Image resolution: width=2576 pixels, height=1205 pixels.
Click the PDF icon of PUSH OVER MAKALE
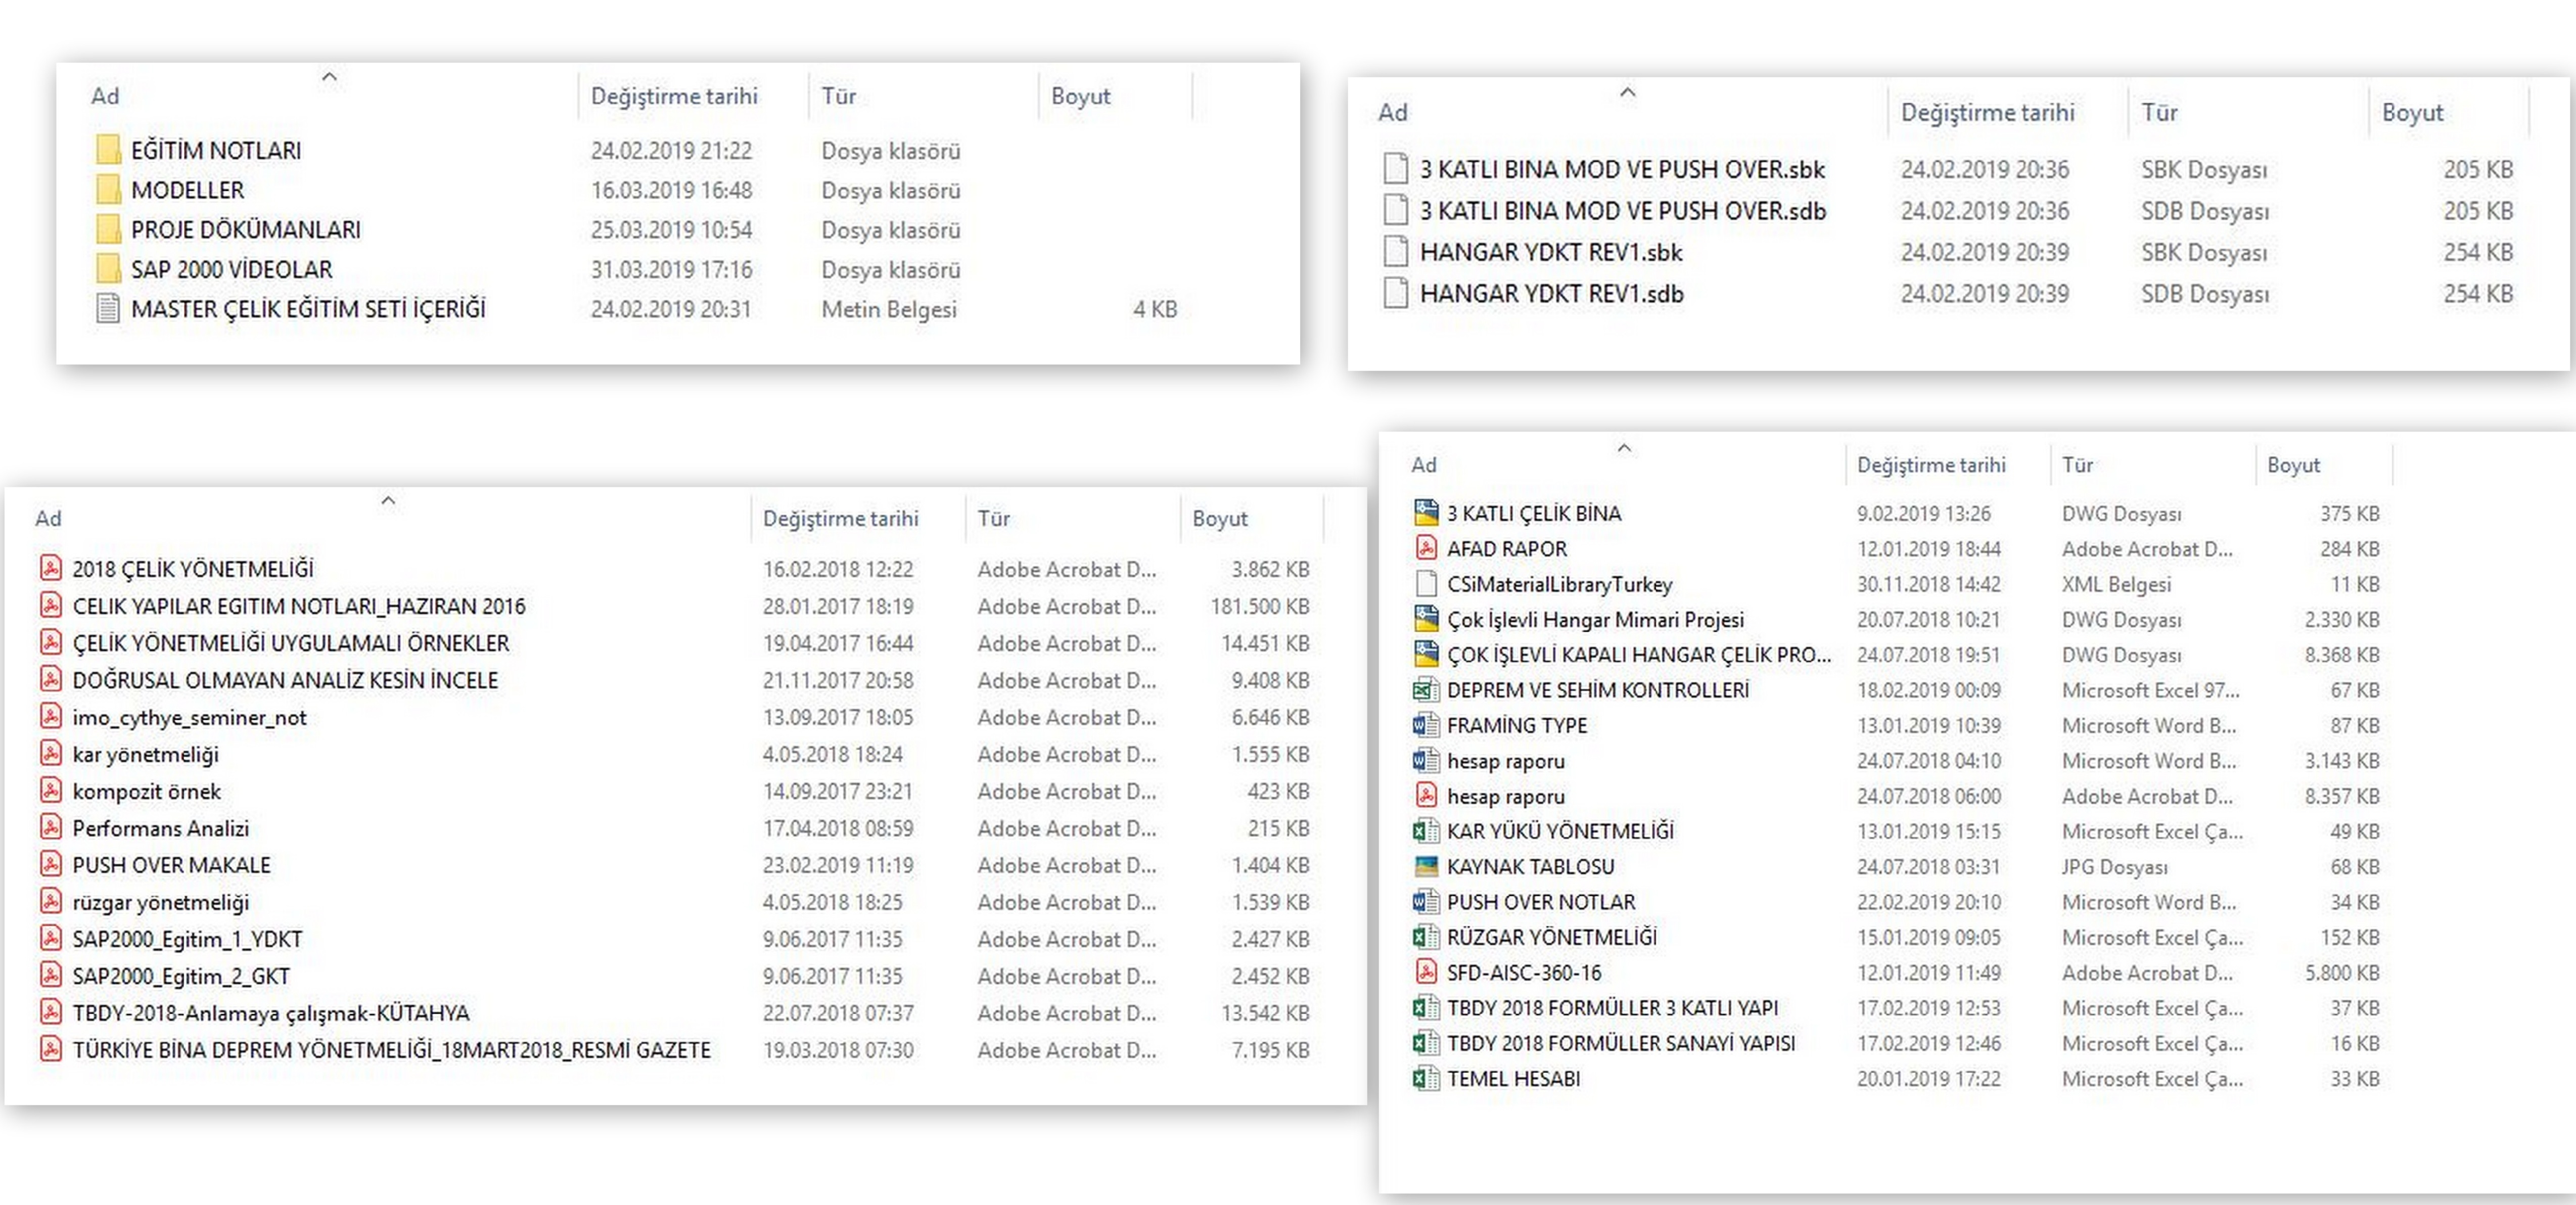point(50,864)
